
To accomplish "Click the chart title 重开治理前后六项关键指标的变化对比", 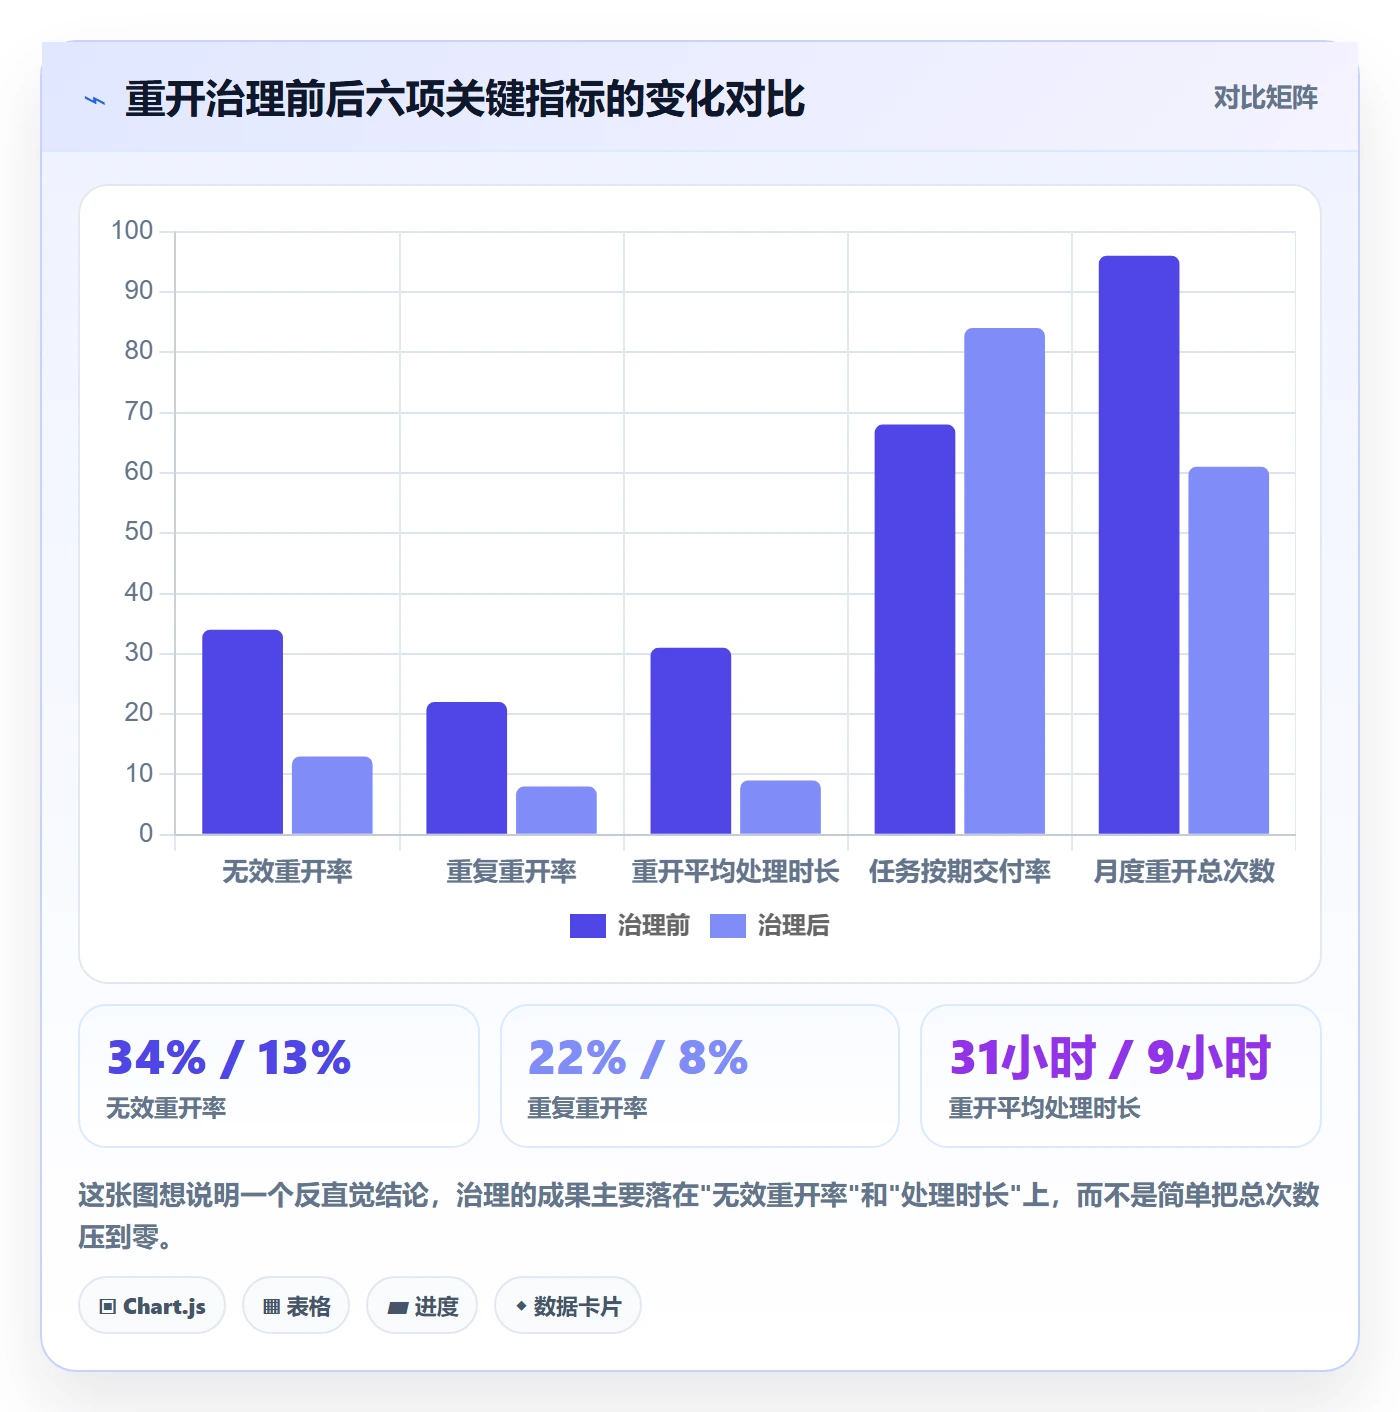I will tap(465, 99).
